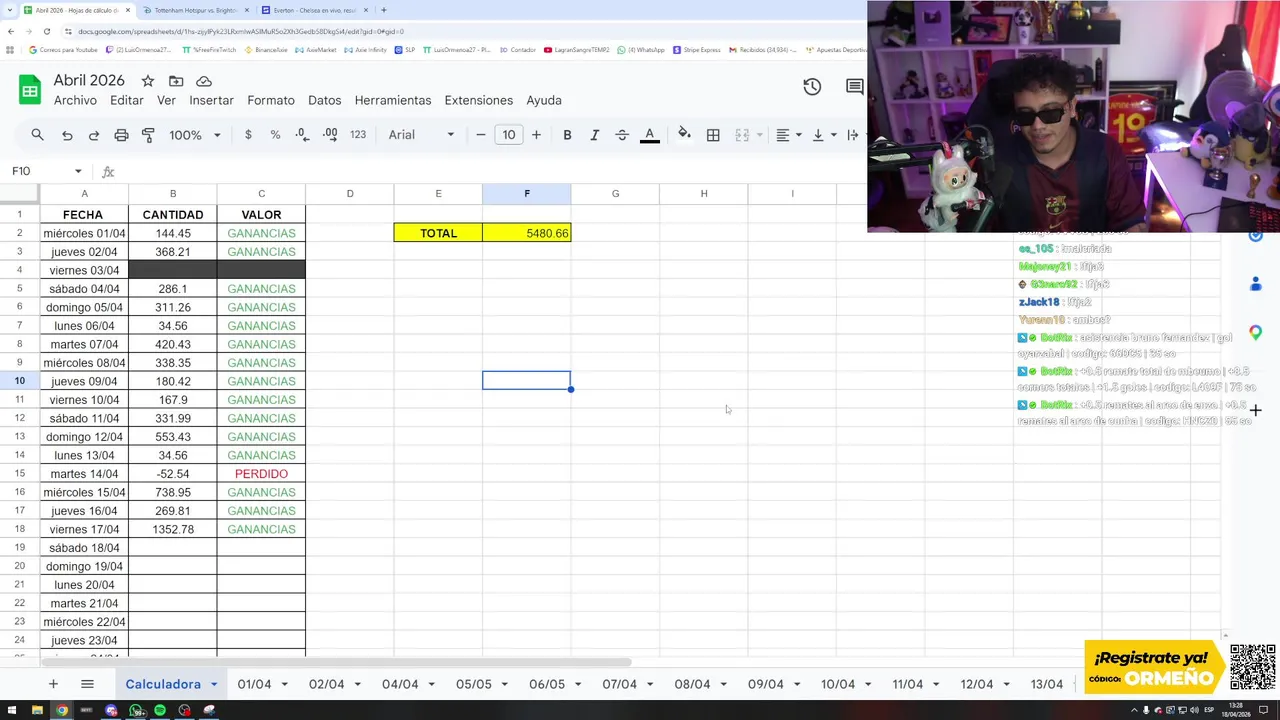Open Calculadora sheet tab menu arrow
The image size is (1280, 720).
click(x=214, y=685)
